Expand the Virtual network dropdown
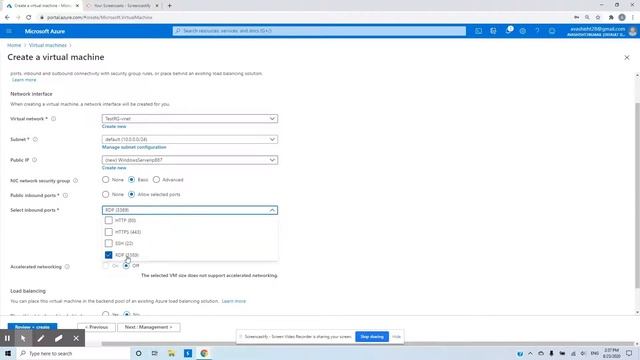Image resolution: width=640 pixels, height=360 pixels. coord(190,119)
